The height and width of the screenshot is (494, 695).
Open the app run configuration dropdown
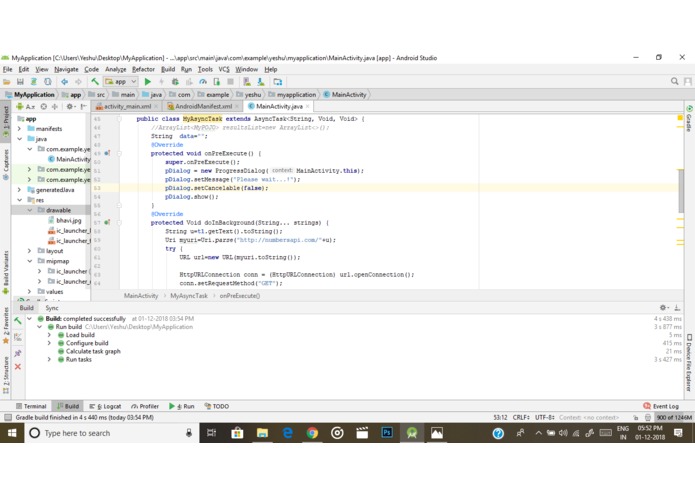121,82
